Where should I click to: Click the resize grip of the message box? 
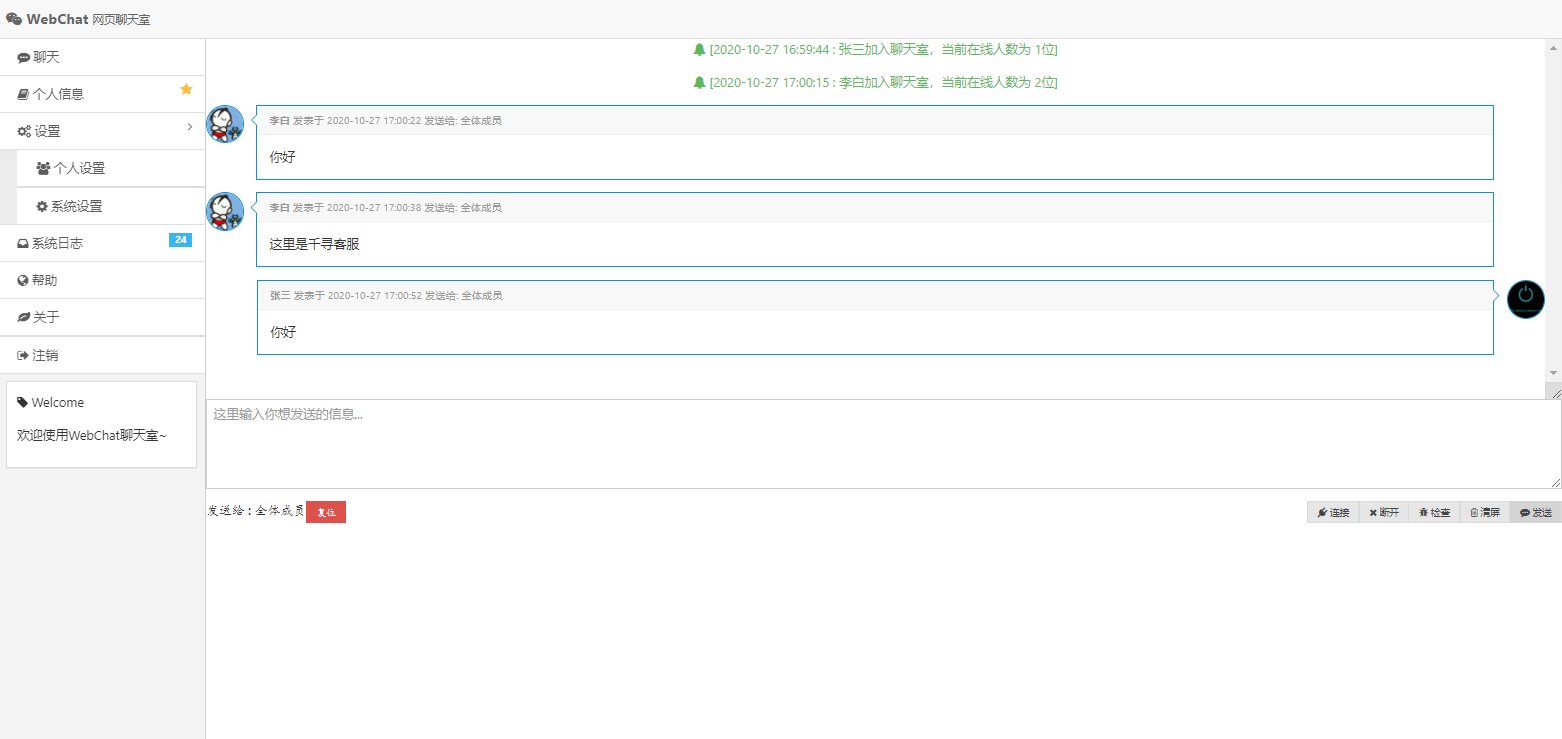[x=1555, y=482]
